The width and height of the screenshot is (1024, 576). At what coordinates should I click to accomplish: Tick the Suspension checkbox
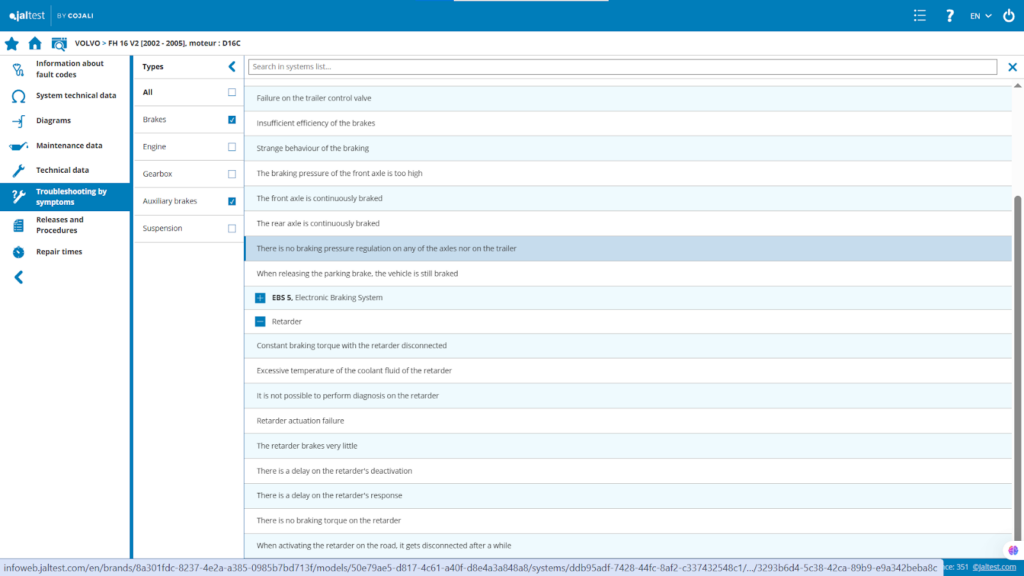point(232,229)
